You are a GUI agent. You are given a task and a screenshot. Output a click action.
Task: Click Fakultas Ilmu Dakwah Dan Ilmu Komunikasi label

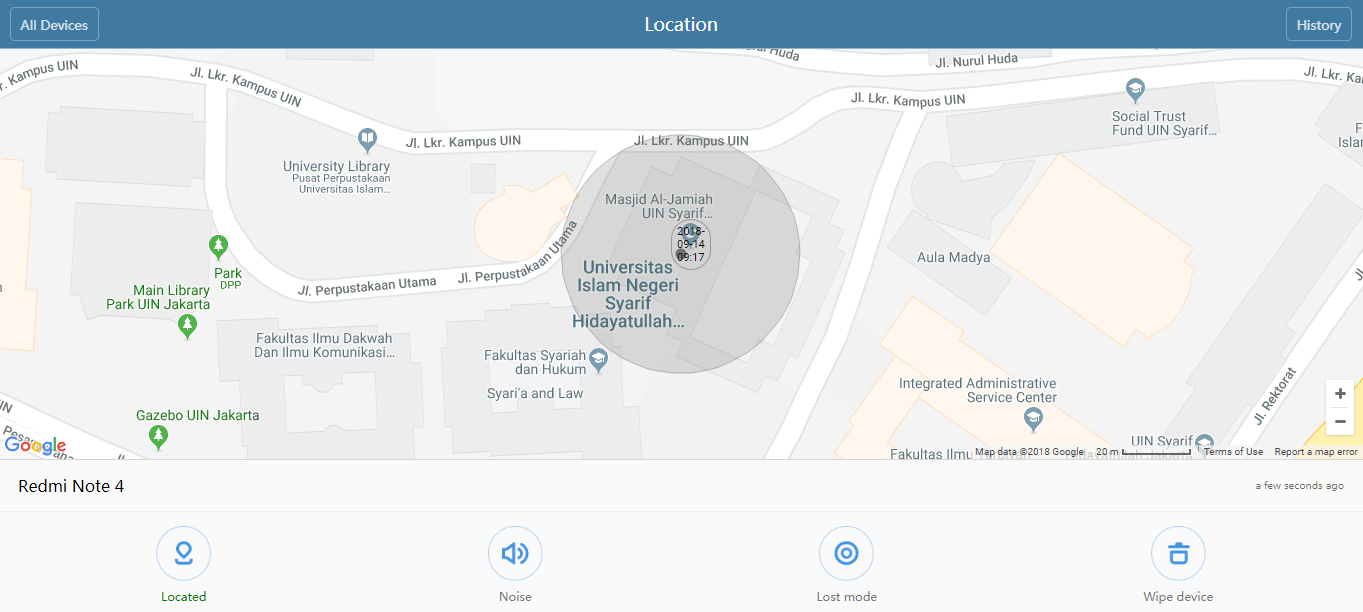323,346
